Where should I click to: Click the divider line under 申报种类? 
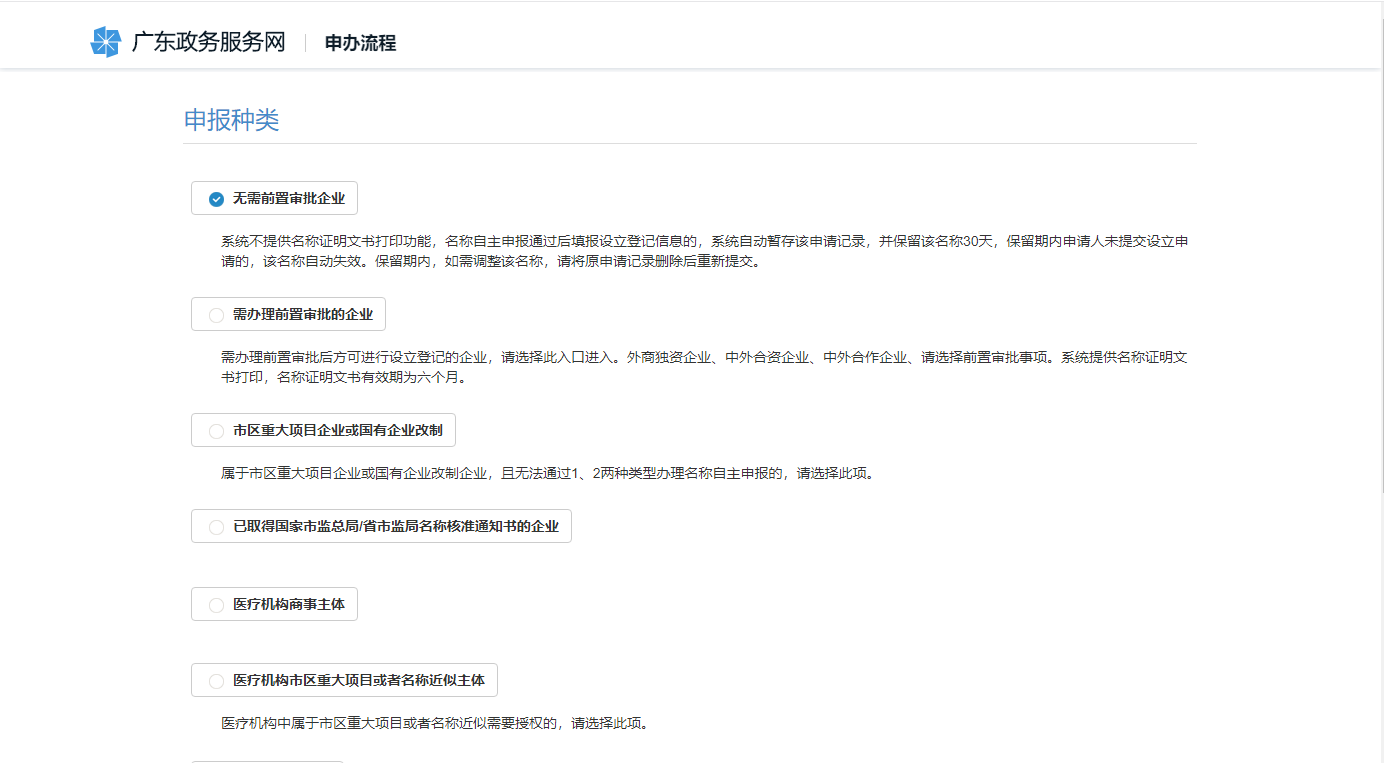click(690, 143)
